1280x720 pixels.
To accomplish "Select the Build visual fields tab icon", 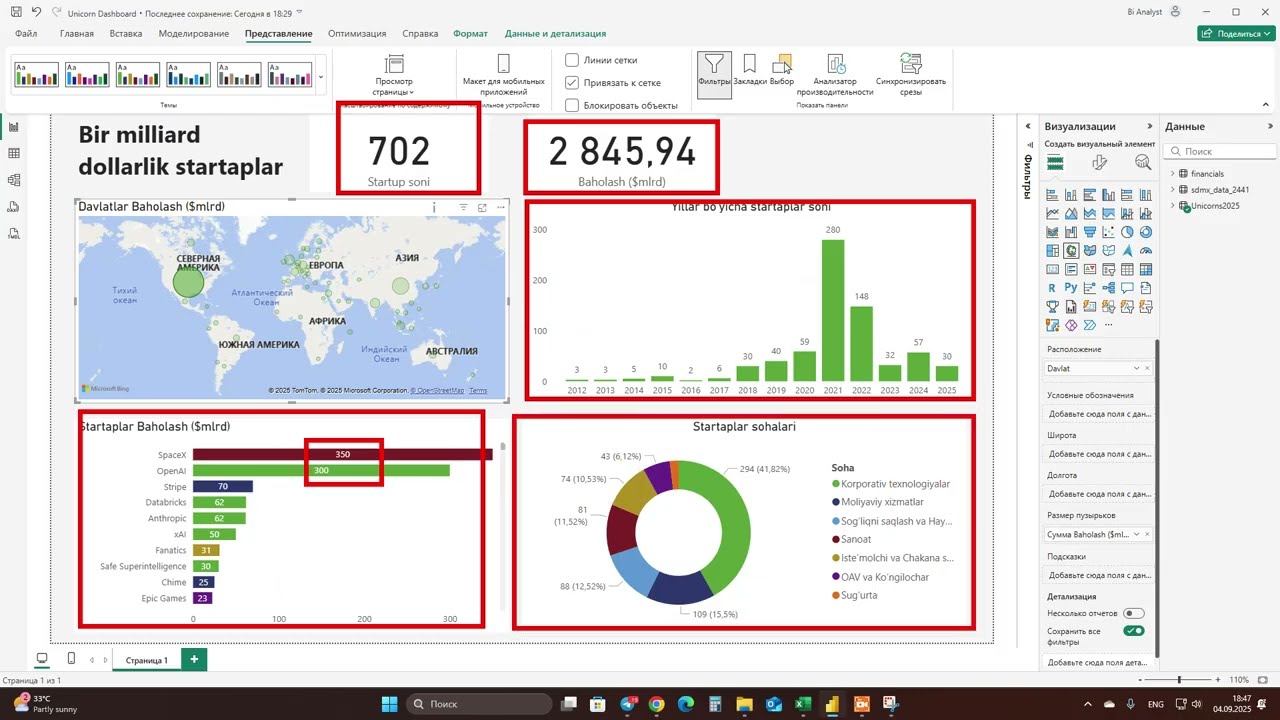I will point(1055,163).
